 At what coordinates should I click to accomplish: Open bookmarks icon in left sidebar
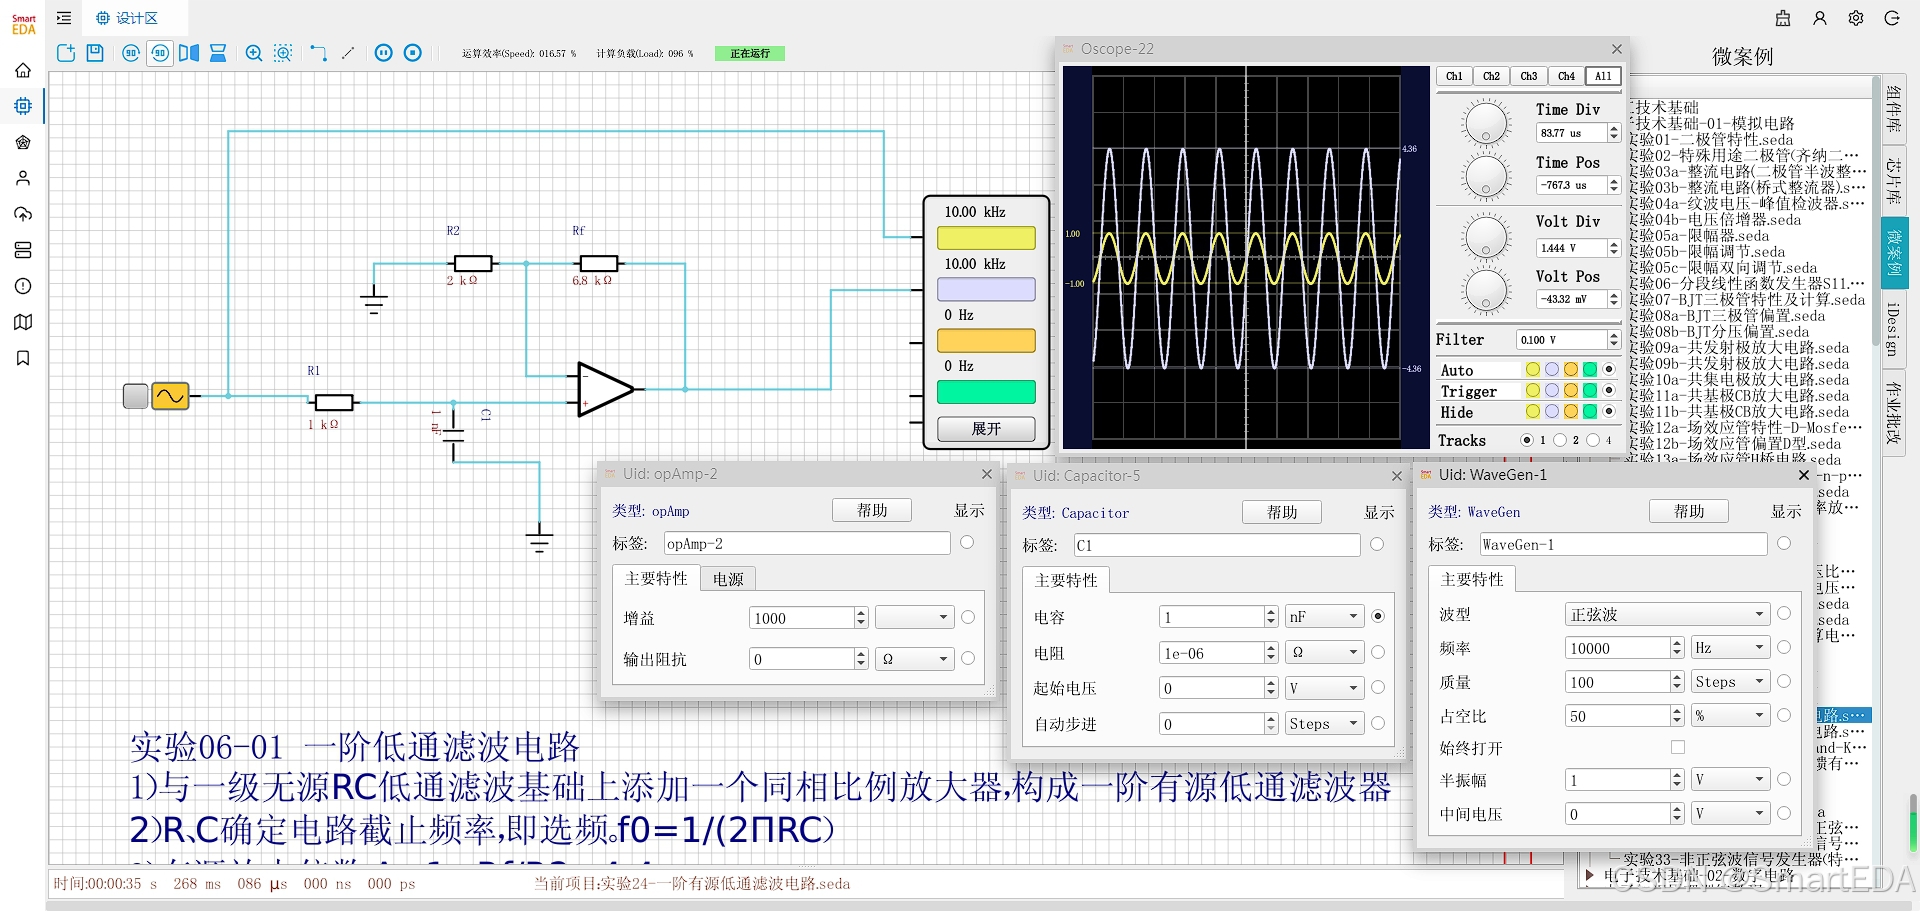point(23,358)
